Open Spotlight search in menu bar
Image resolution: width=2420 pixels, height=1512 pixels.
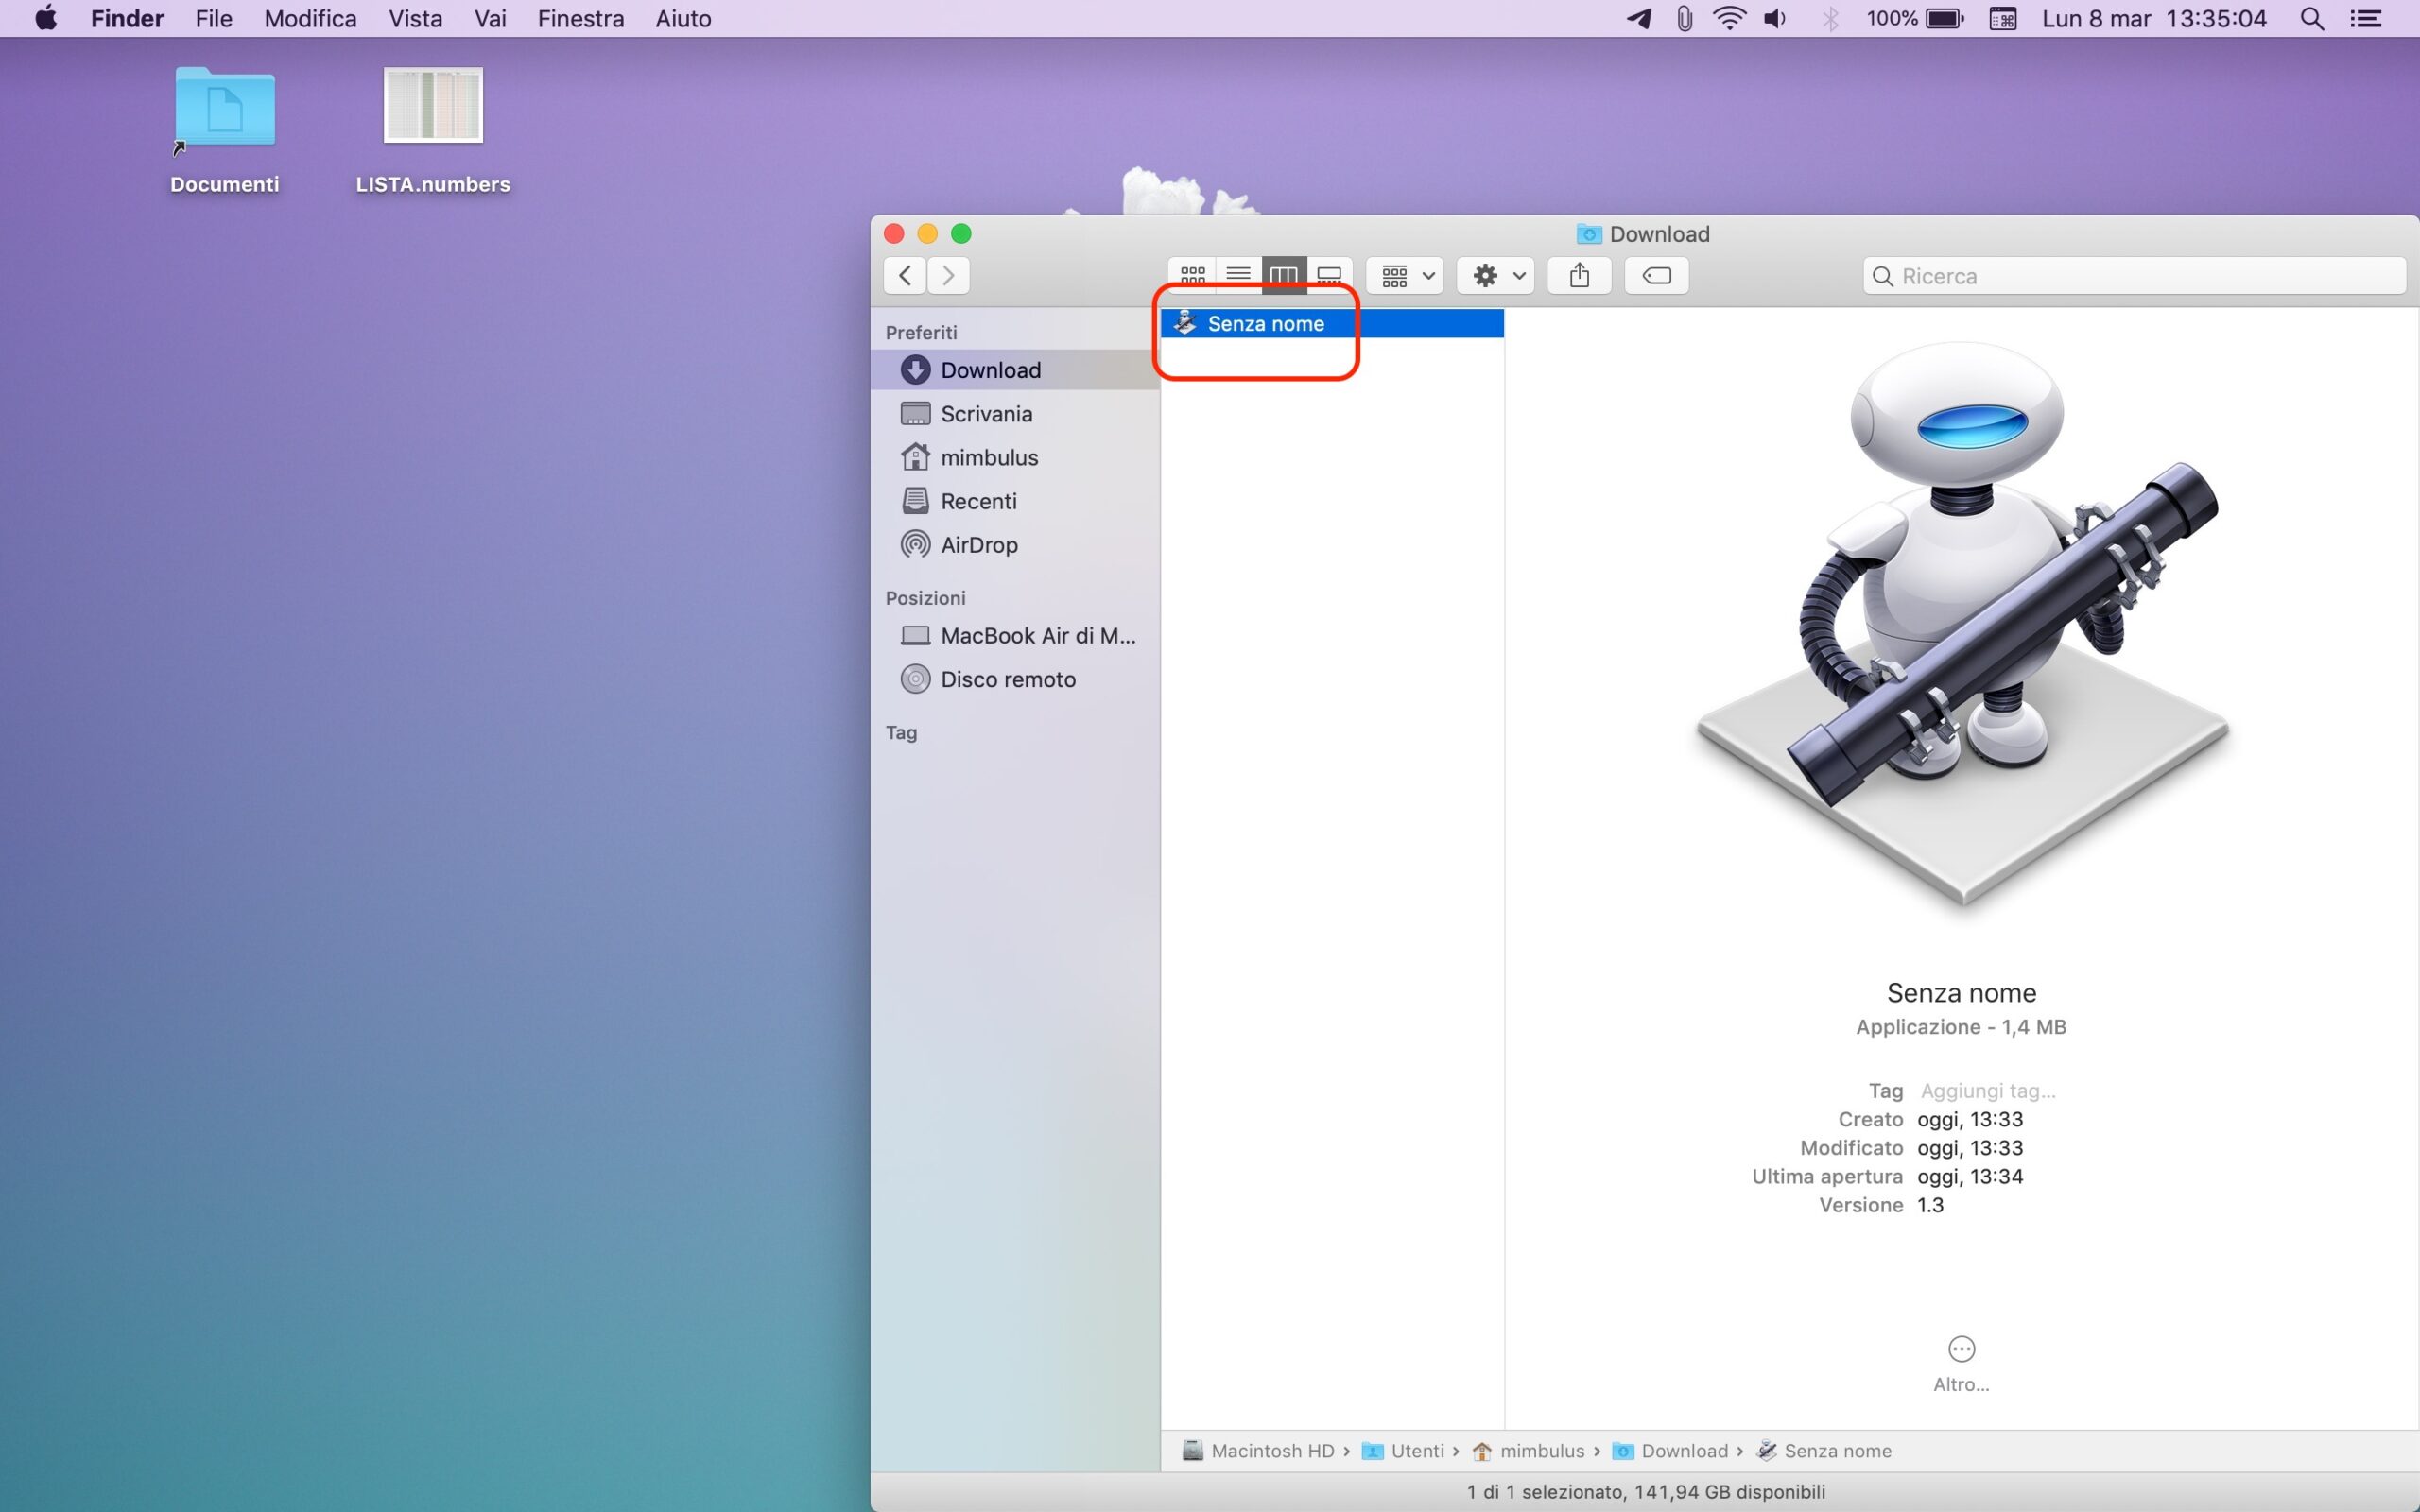coord(2311,19)
